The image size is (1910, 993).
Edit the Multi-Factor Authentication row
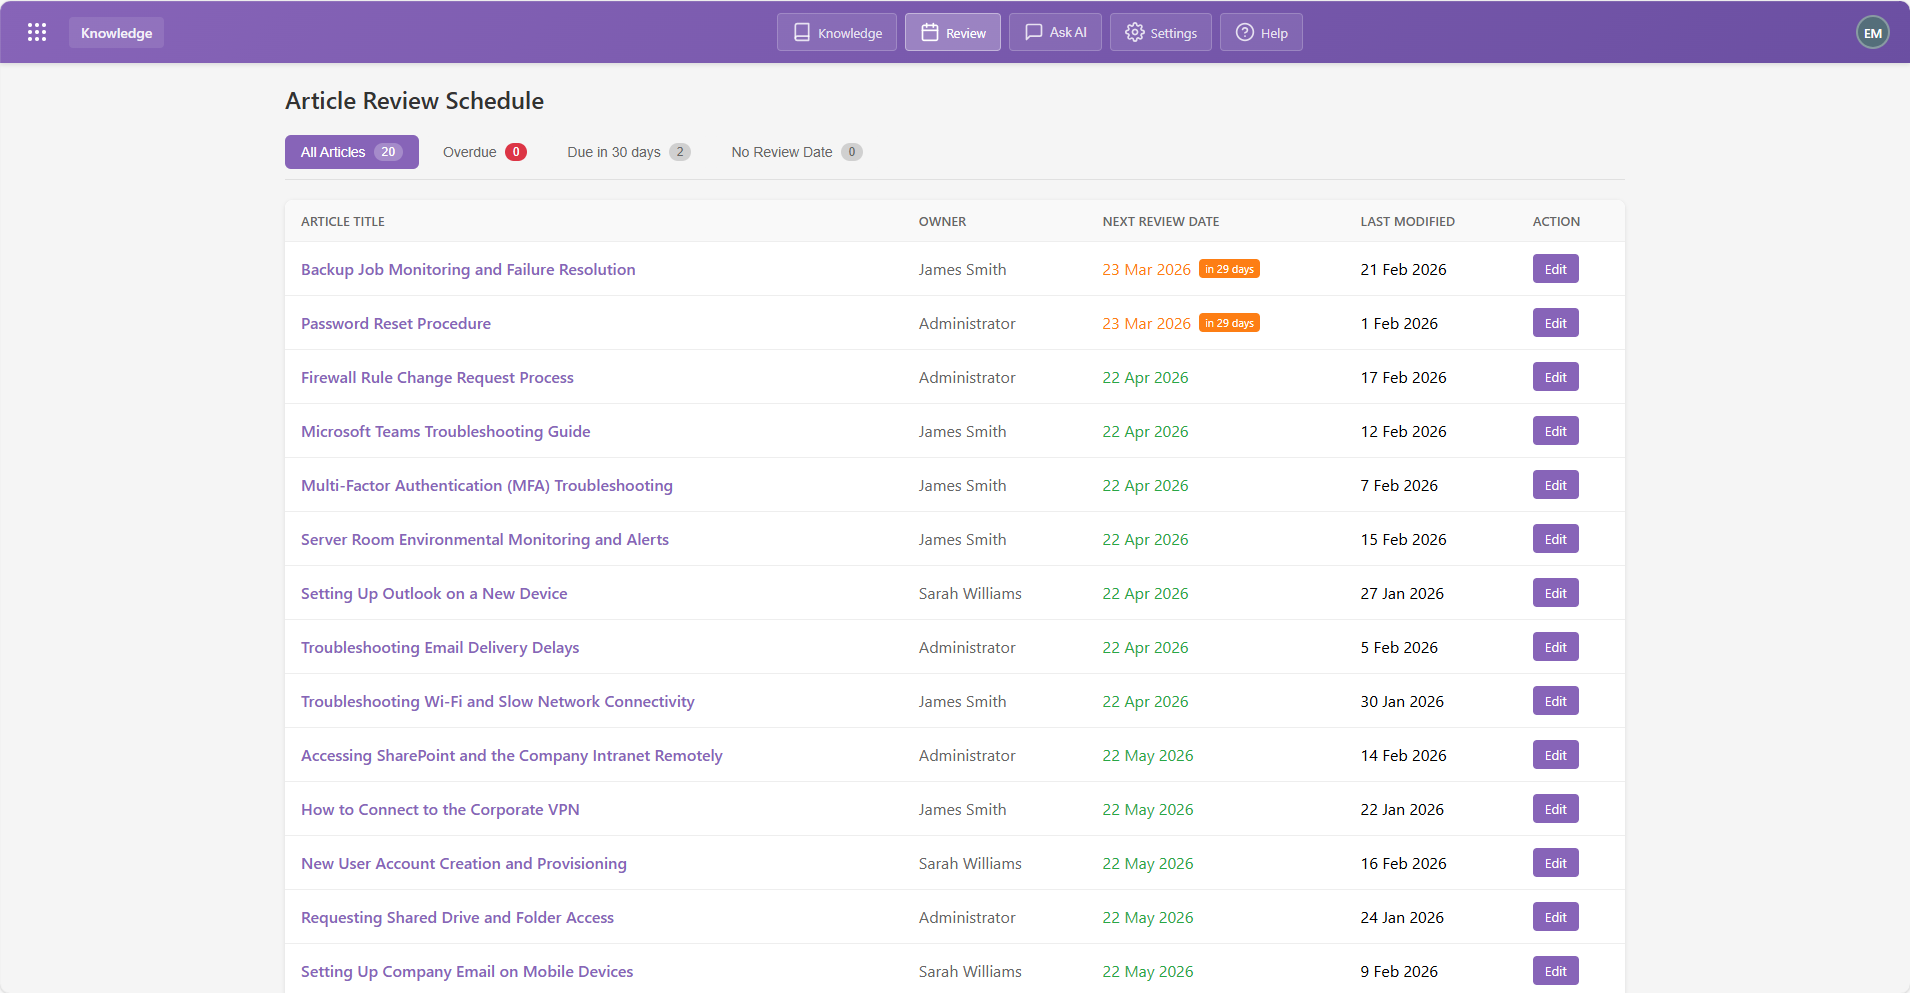(x=1555, y=485)
